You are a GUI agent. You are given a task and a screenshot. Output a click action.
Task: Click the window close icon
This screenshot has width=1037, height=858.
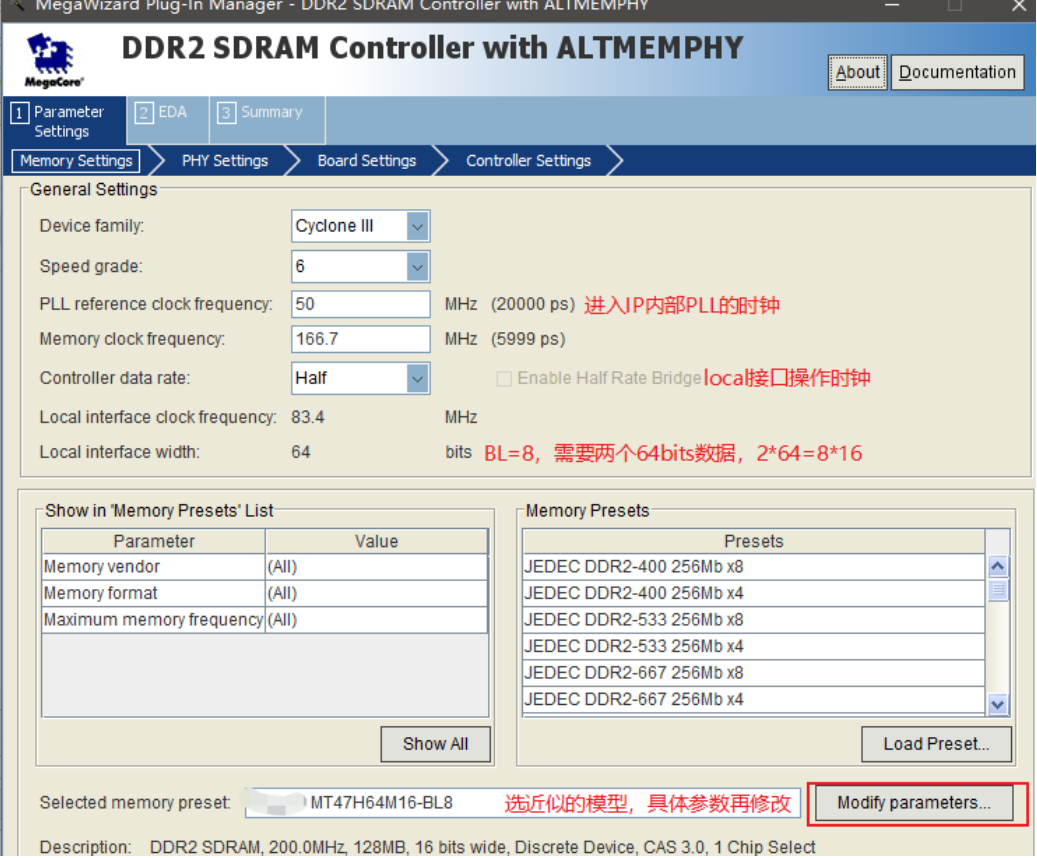(x=1017, y=8)
